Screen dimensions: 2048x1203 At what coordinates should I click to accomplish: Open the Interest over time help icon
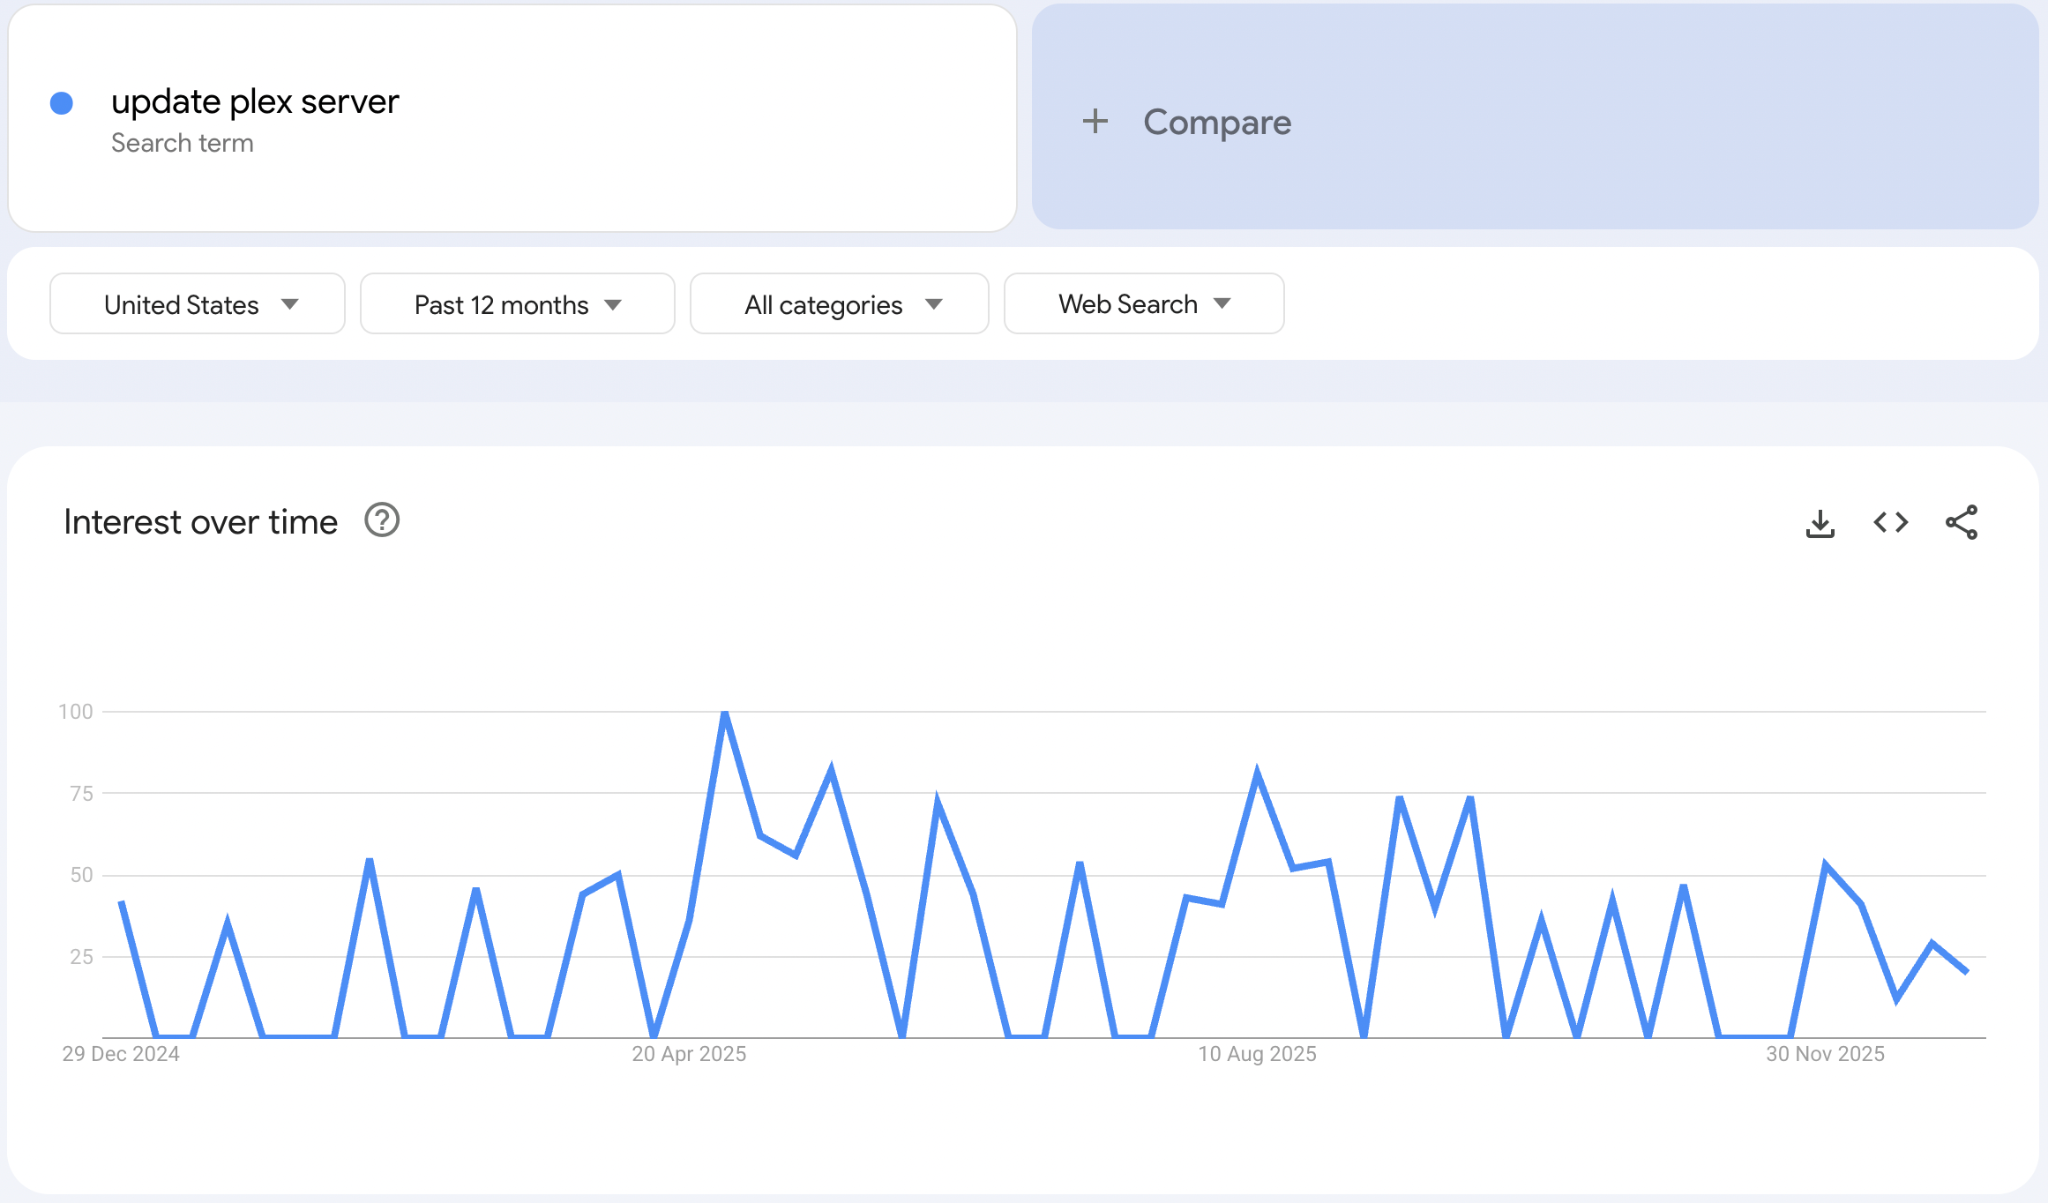(381, 521)
